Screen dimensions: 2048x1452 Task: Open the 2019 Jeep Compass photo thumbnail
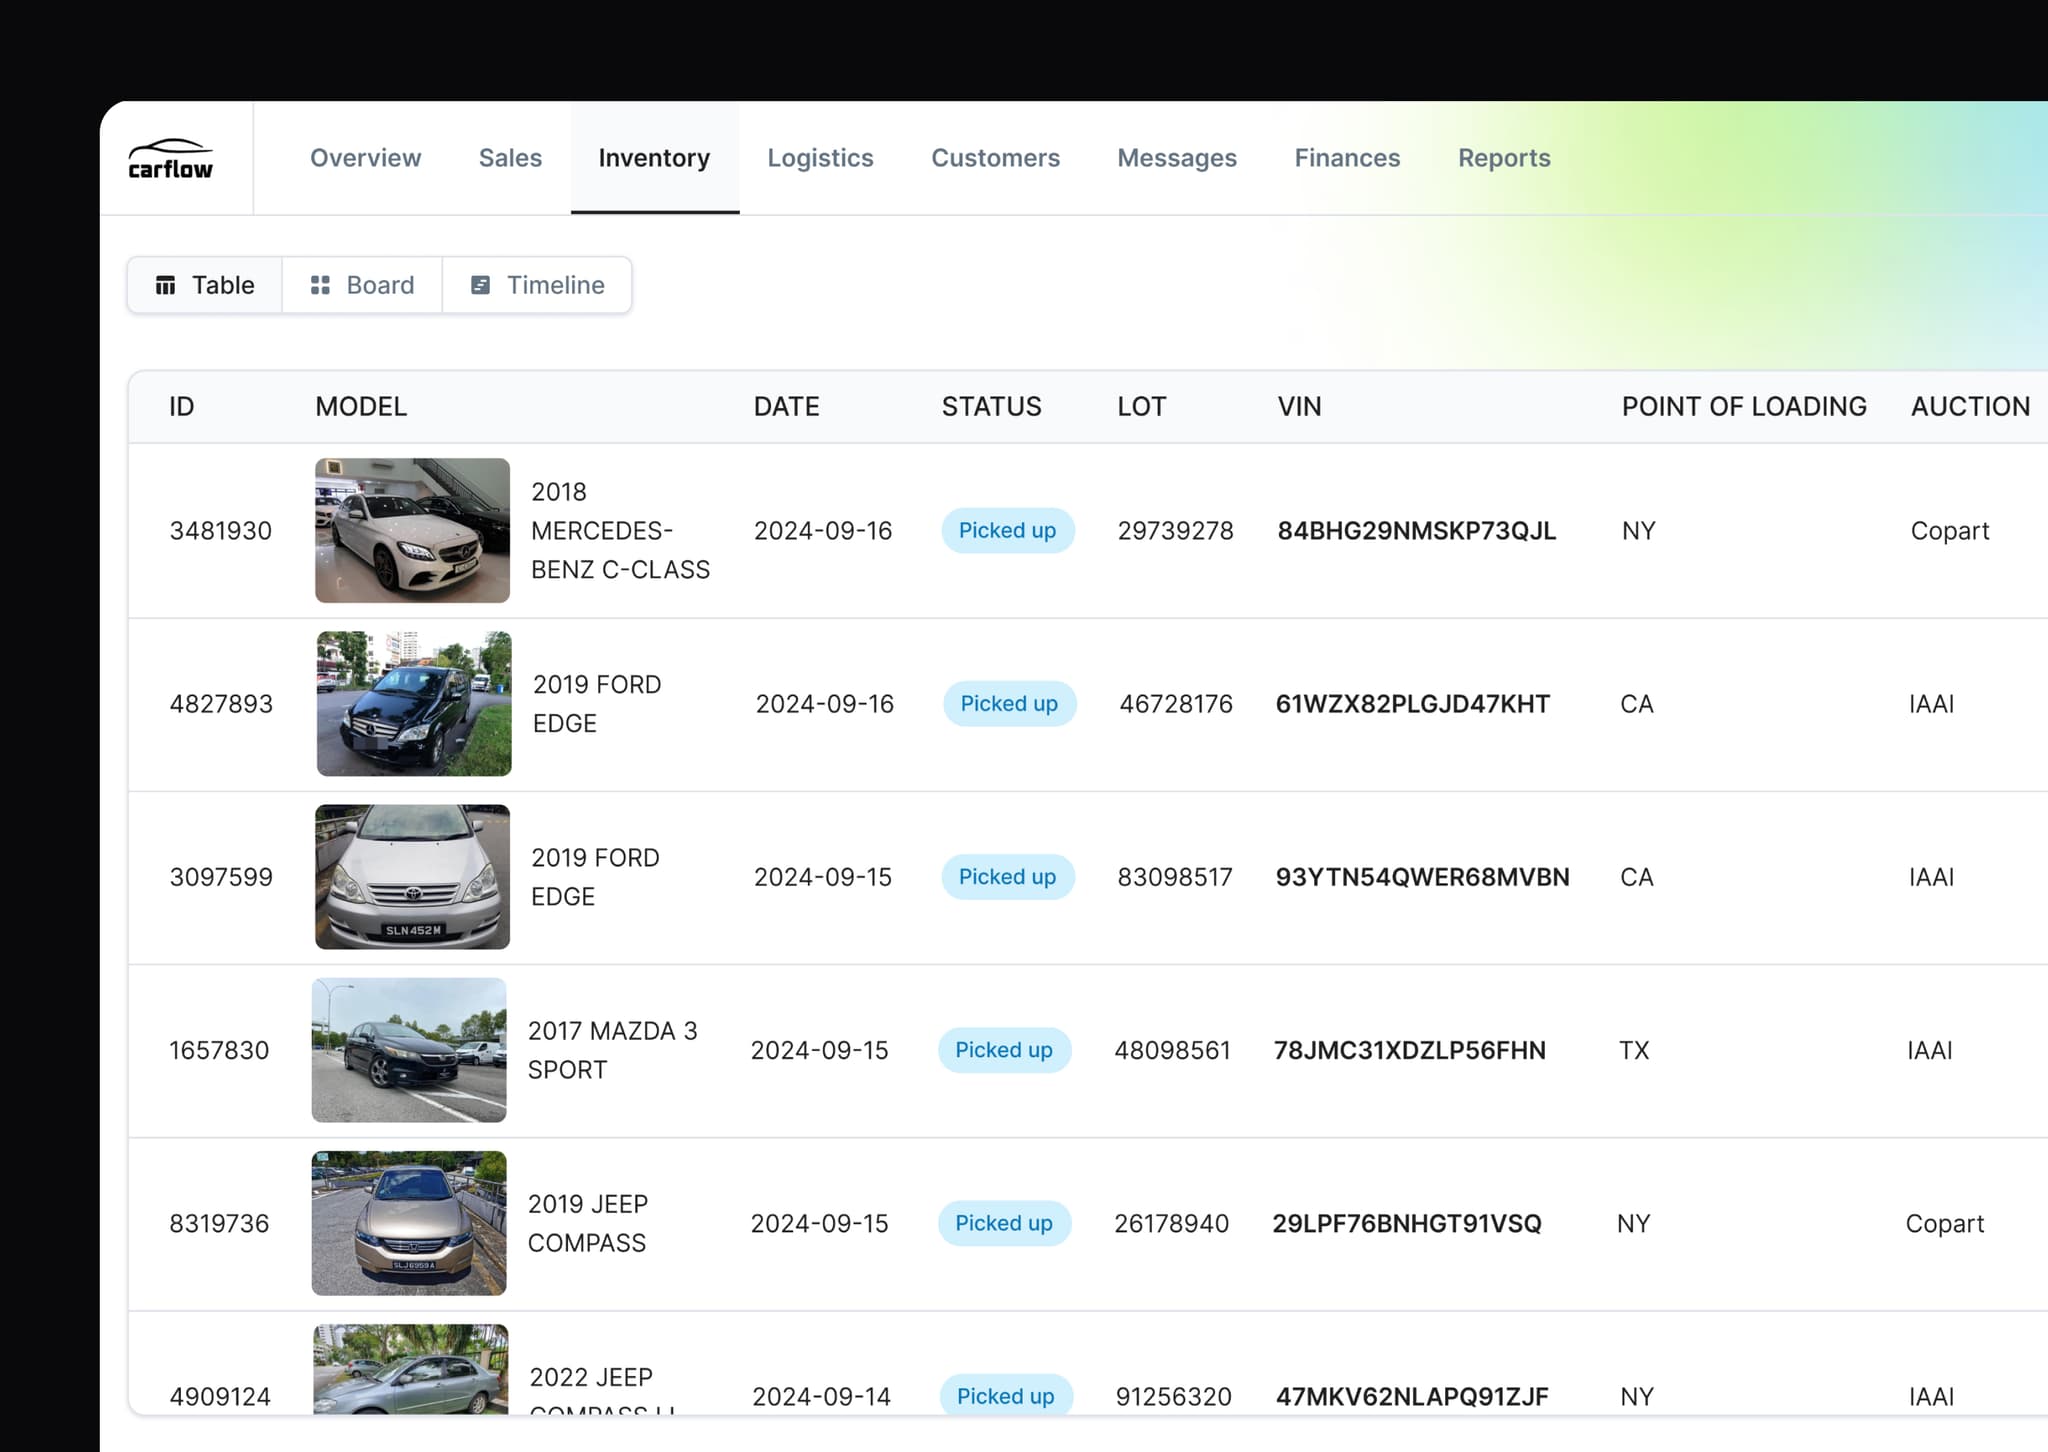tap(409, 1223)
